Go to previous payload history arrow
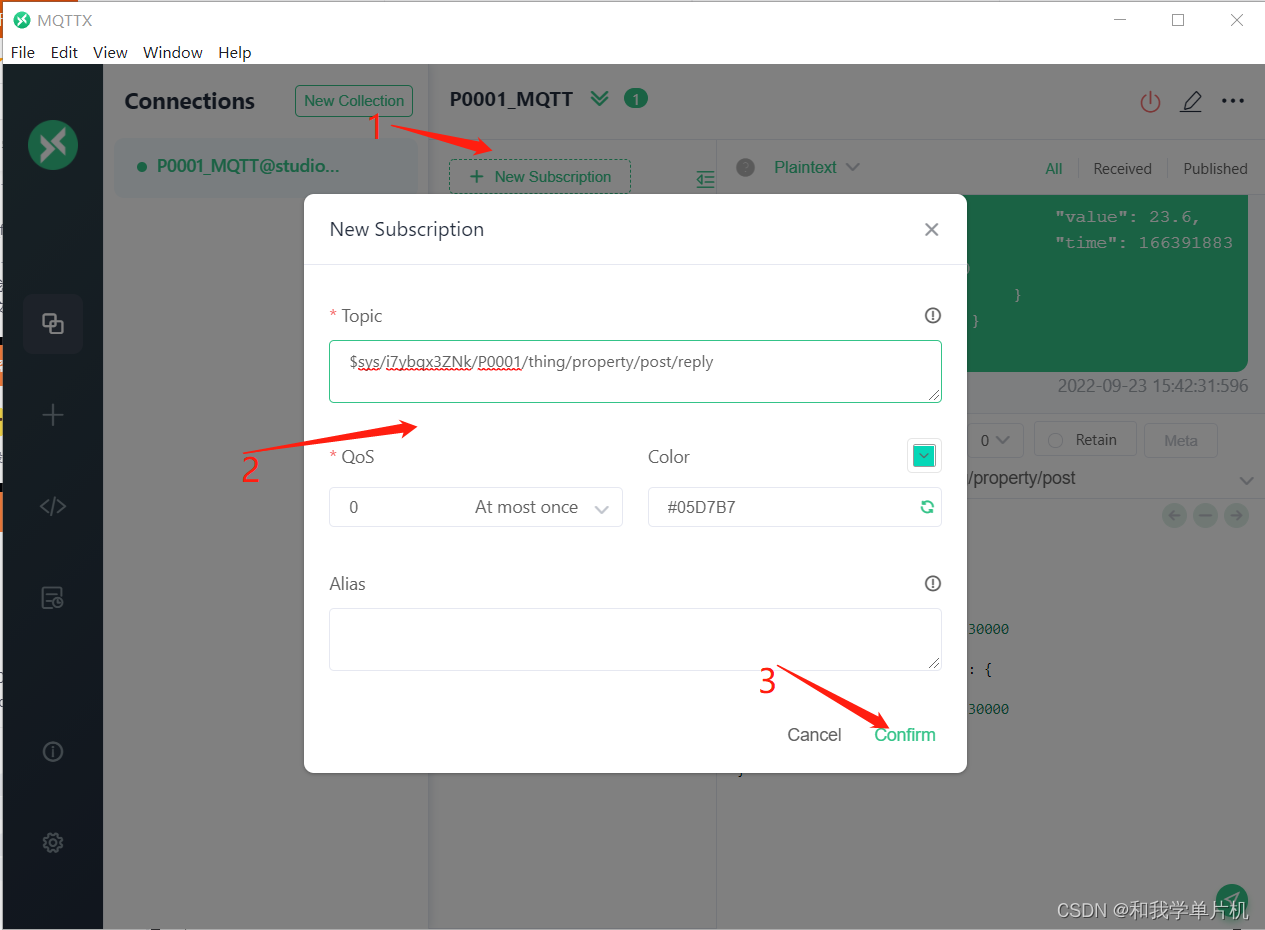1265x930 pixels. click(1175, 515)
